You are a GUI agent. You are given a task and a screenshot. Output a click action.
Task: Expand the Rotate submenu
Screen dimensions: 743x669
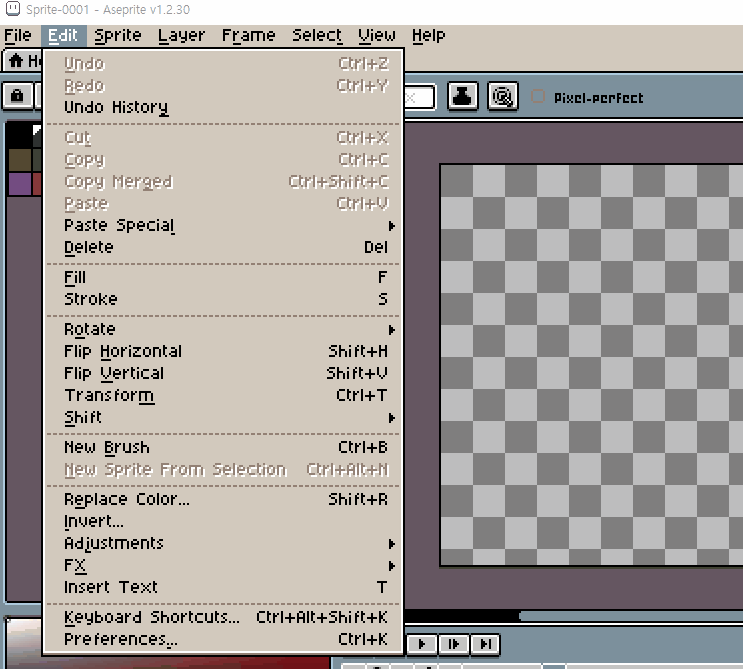223,329
